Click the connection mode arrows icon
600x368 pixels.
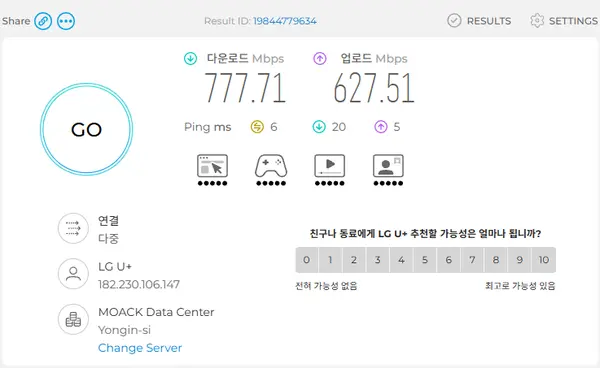point(73,228)
